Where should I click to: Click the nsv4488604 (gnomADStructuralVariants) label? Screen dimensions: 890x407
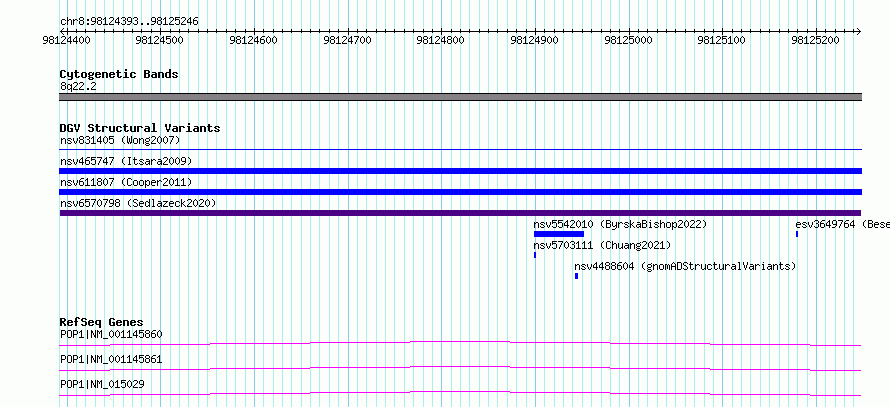pos(685,266)
